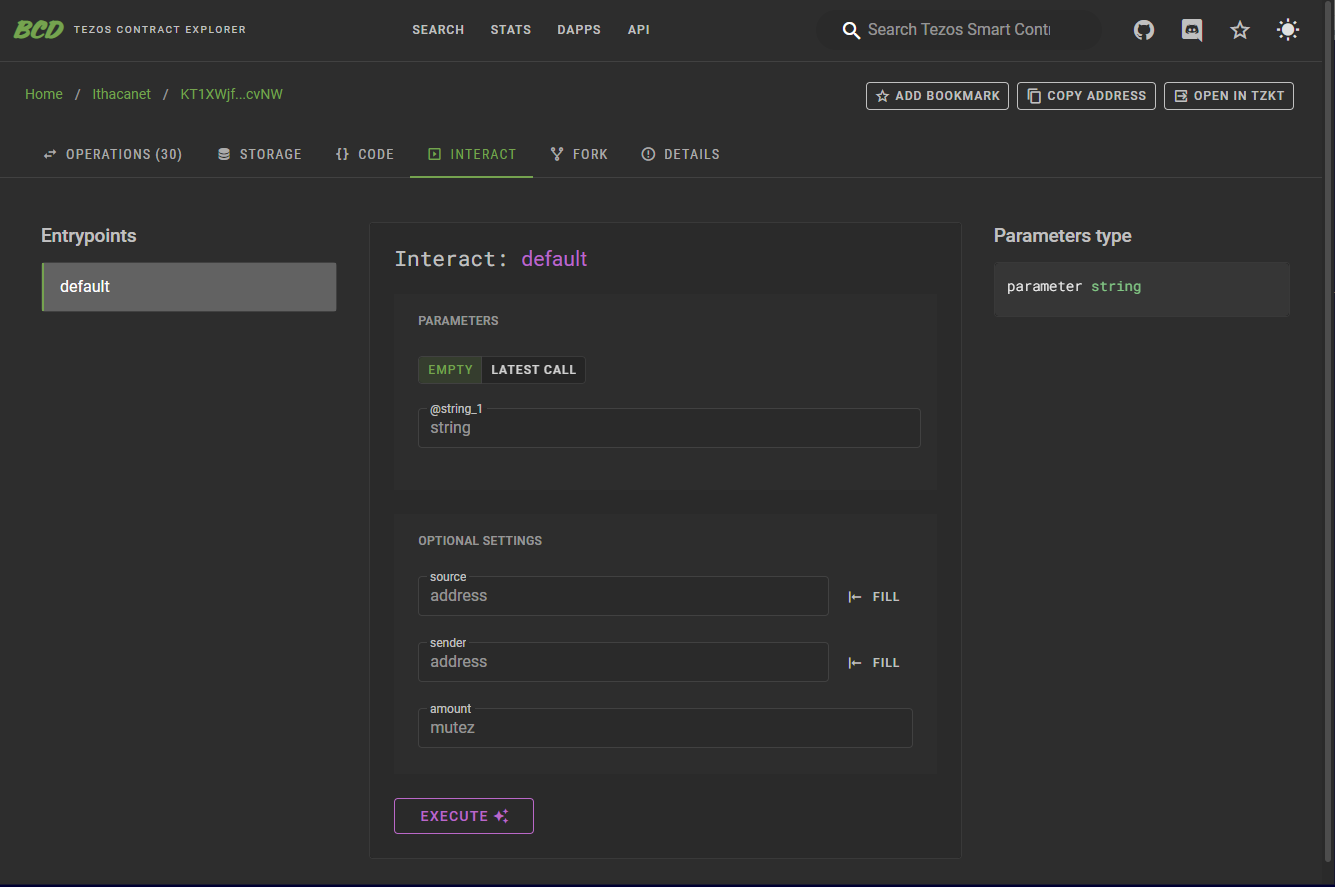Switch parameters to LATEST CALL
This screenshot has width=1335, height=887.
click(x=533, y=370)
